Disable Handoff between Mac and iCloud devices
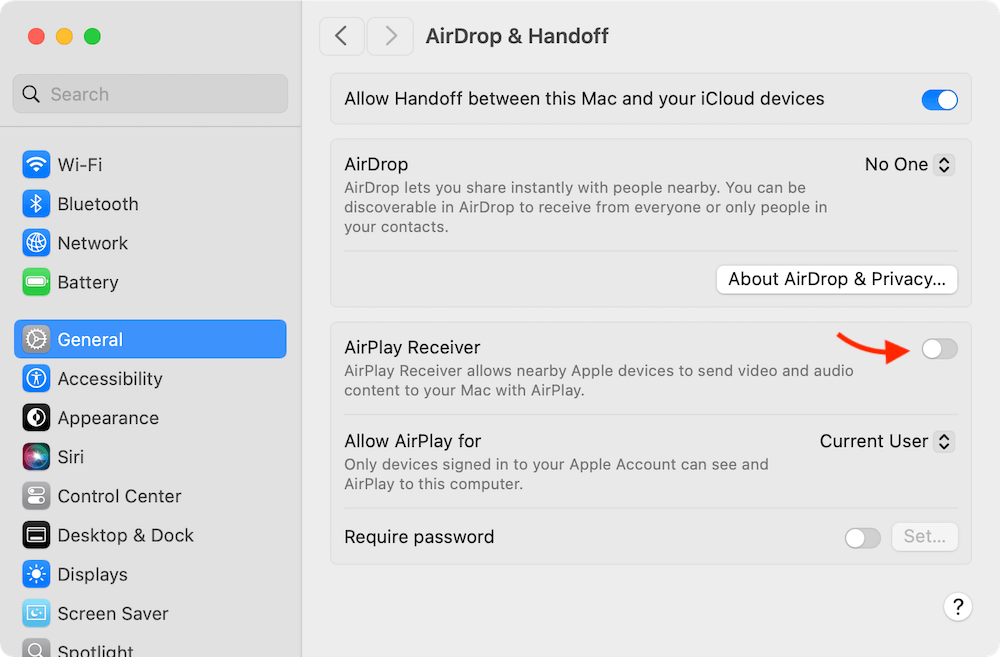The height and width of the screenshot is (657, 1000). 939,99
